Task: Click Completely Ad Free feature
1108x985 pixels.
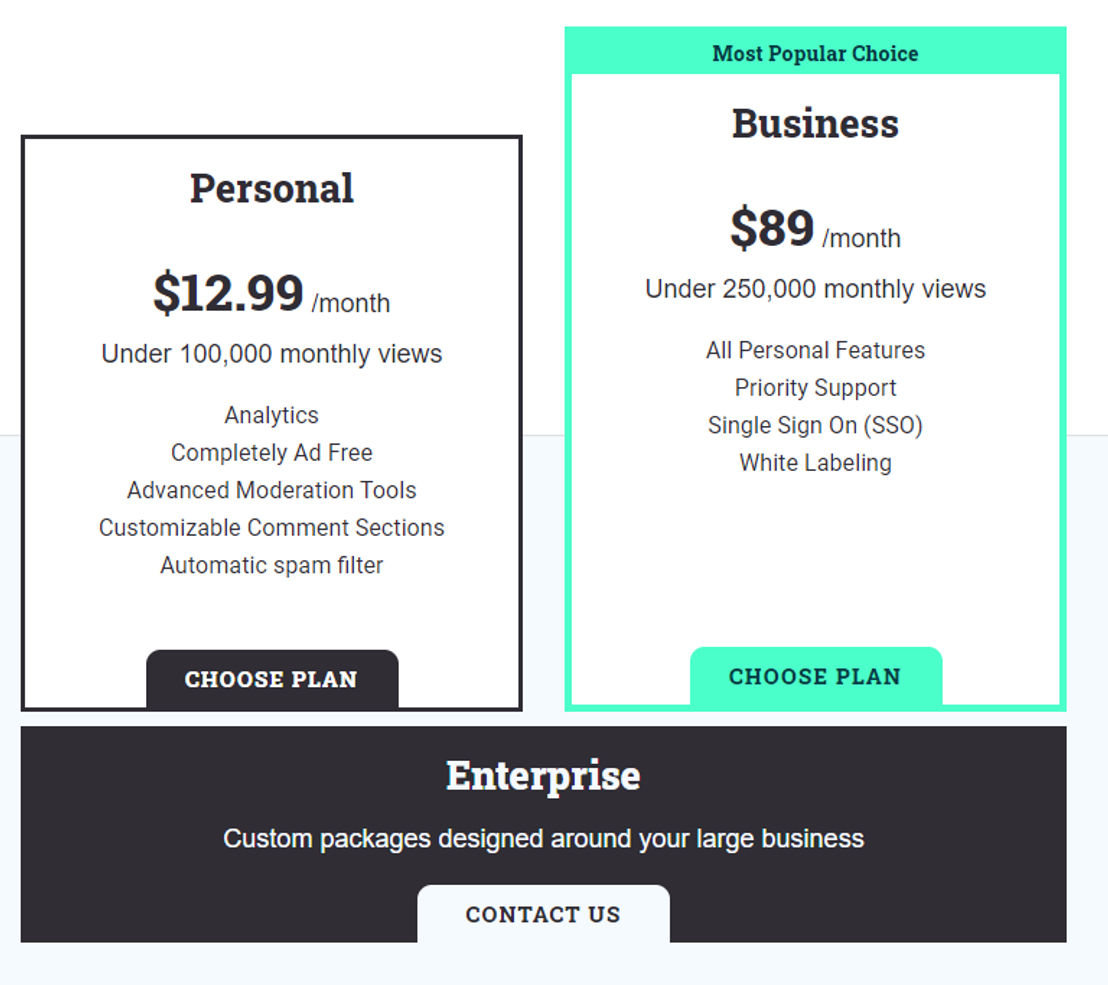Action: tap(272, 452)
